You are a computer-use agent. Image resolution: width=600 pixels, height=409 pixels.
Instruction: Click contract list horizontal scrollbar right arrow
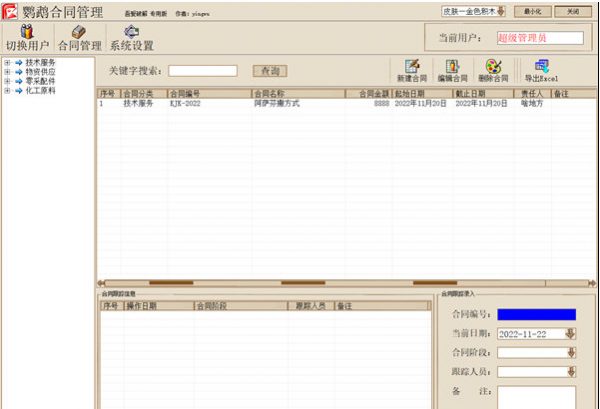592,283
